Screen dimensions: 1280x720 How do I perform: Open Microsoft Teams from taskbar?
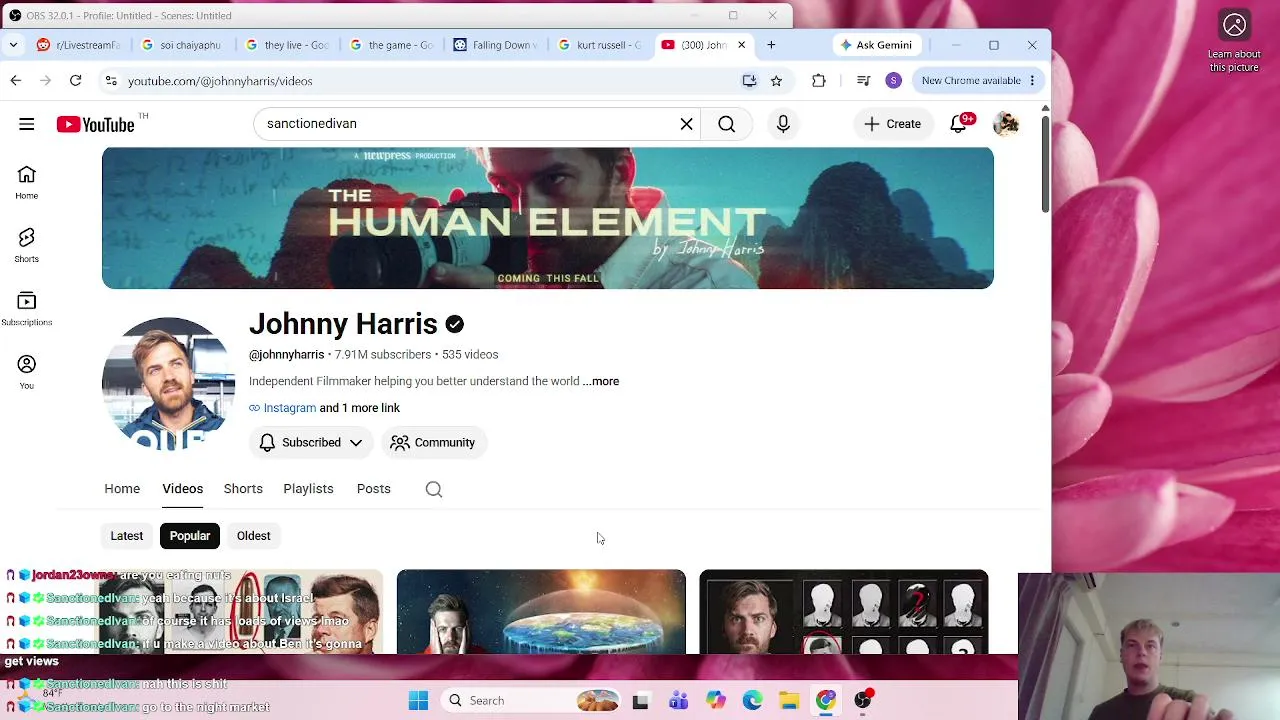click(x=678, y=701)
